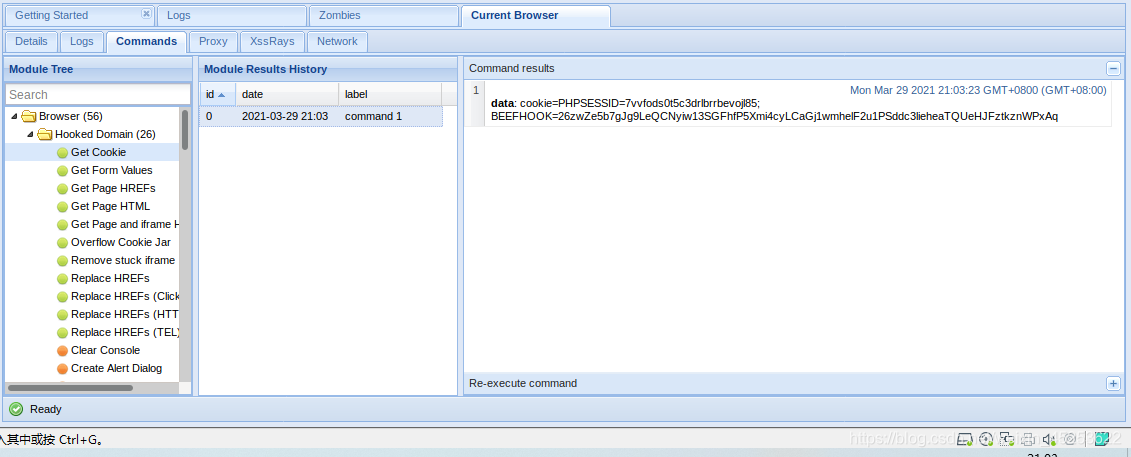The width and height of the screenshot is (1131, 457).
Task: Click the PHPSESSID cookie data line
Action: [x=625, y=103]
